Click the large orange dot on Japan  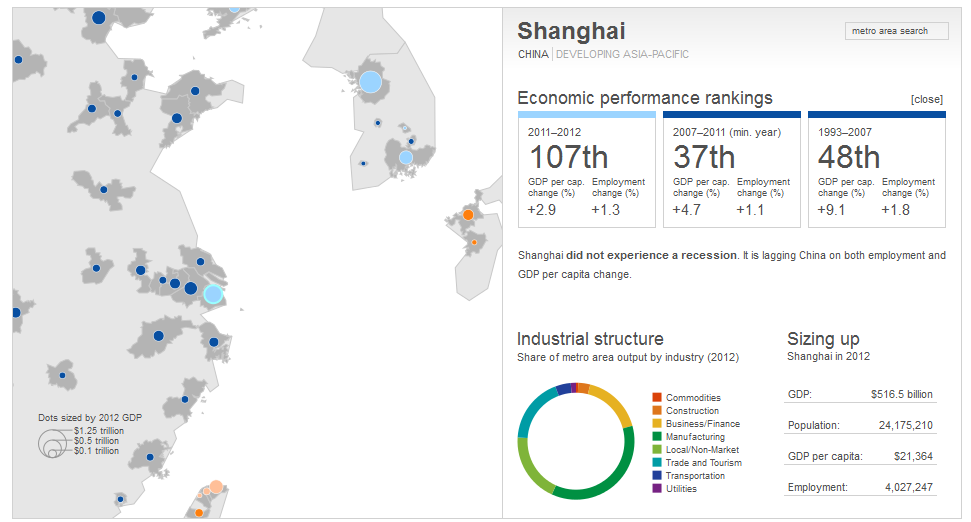tap(467, 215)
